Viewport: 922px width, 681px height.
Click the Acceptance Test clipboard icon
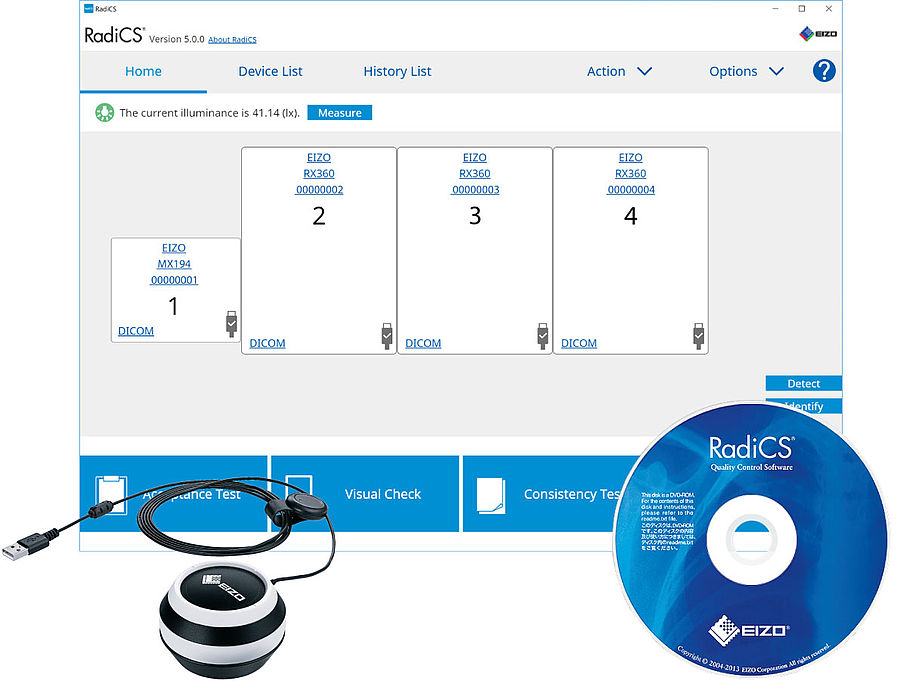[111, 495]
